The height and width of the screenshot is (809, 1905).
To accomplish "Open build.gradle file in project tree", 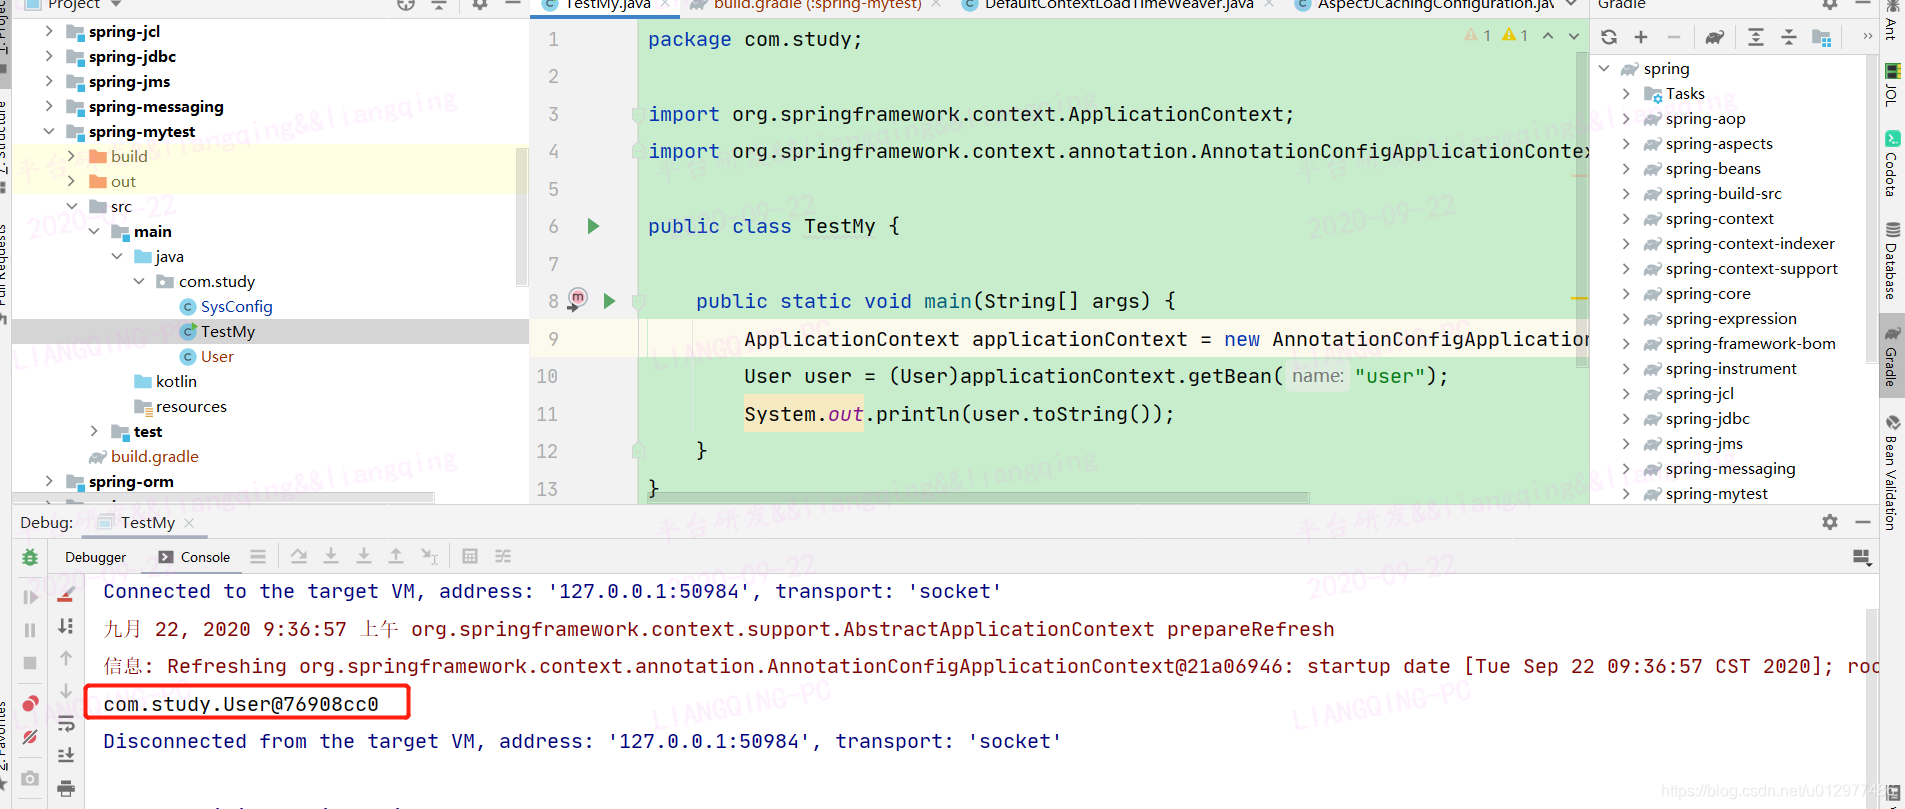I will click(144, 456).
